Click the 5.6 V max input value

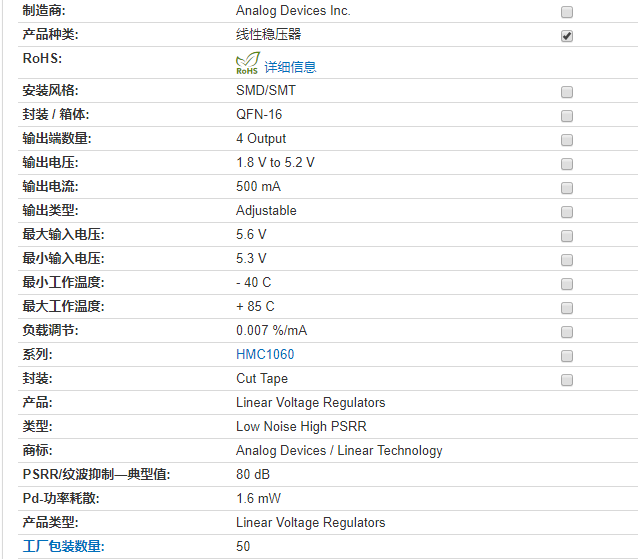click(x=251, y=235)
